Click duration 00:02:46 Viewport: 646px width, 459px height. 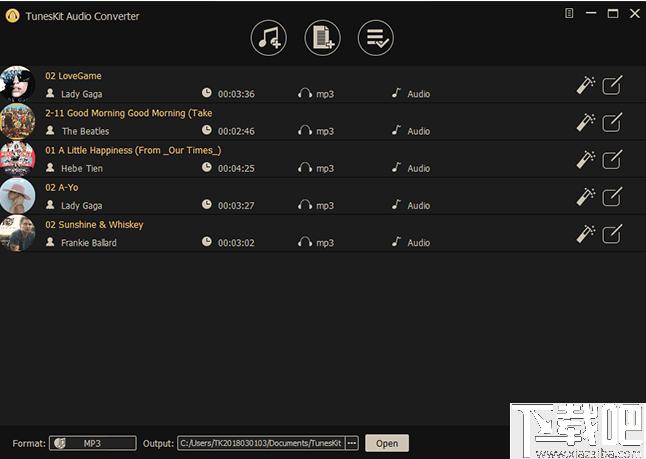pyautogui.click(x=236, y=131)
